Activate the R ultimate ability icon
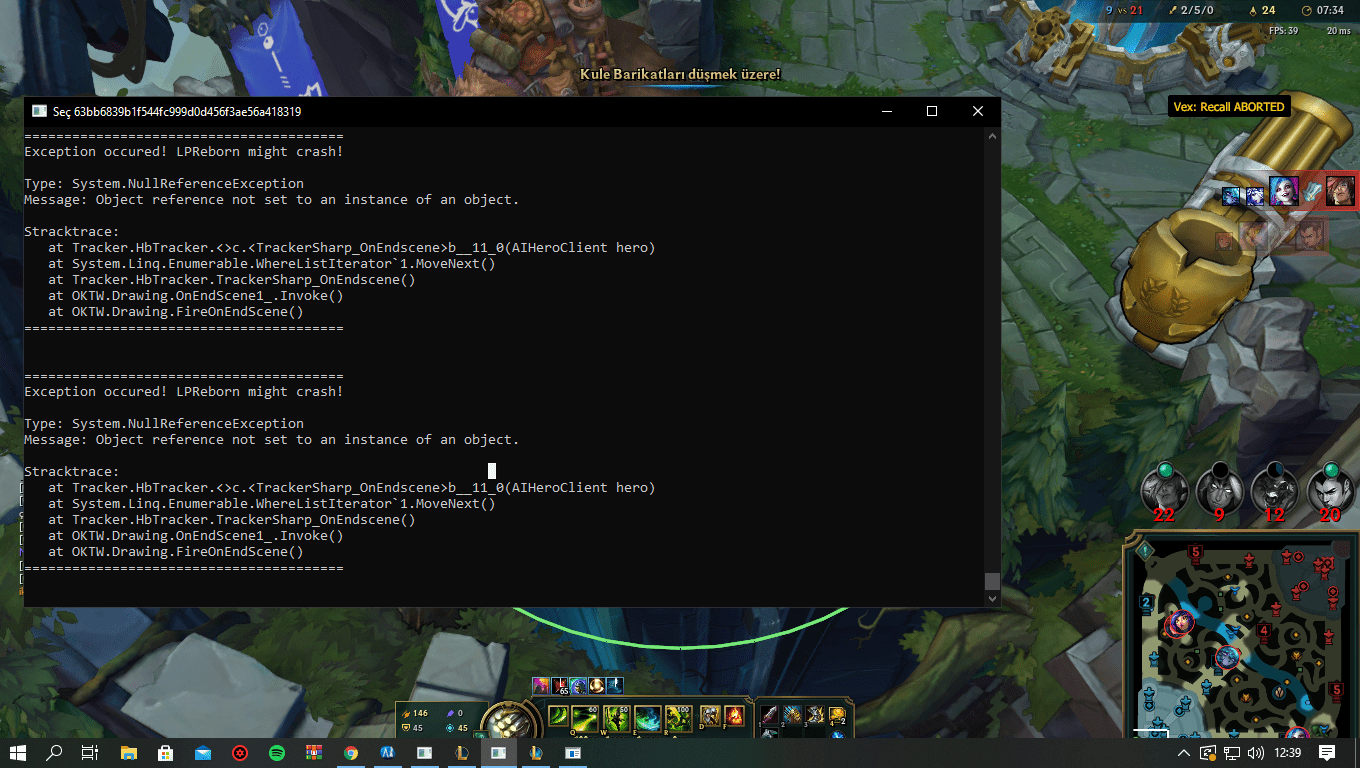The height and width of the screenshot is (768, 1360). tap(680, 719)
